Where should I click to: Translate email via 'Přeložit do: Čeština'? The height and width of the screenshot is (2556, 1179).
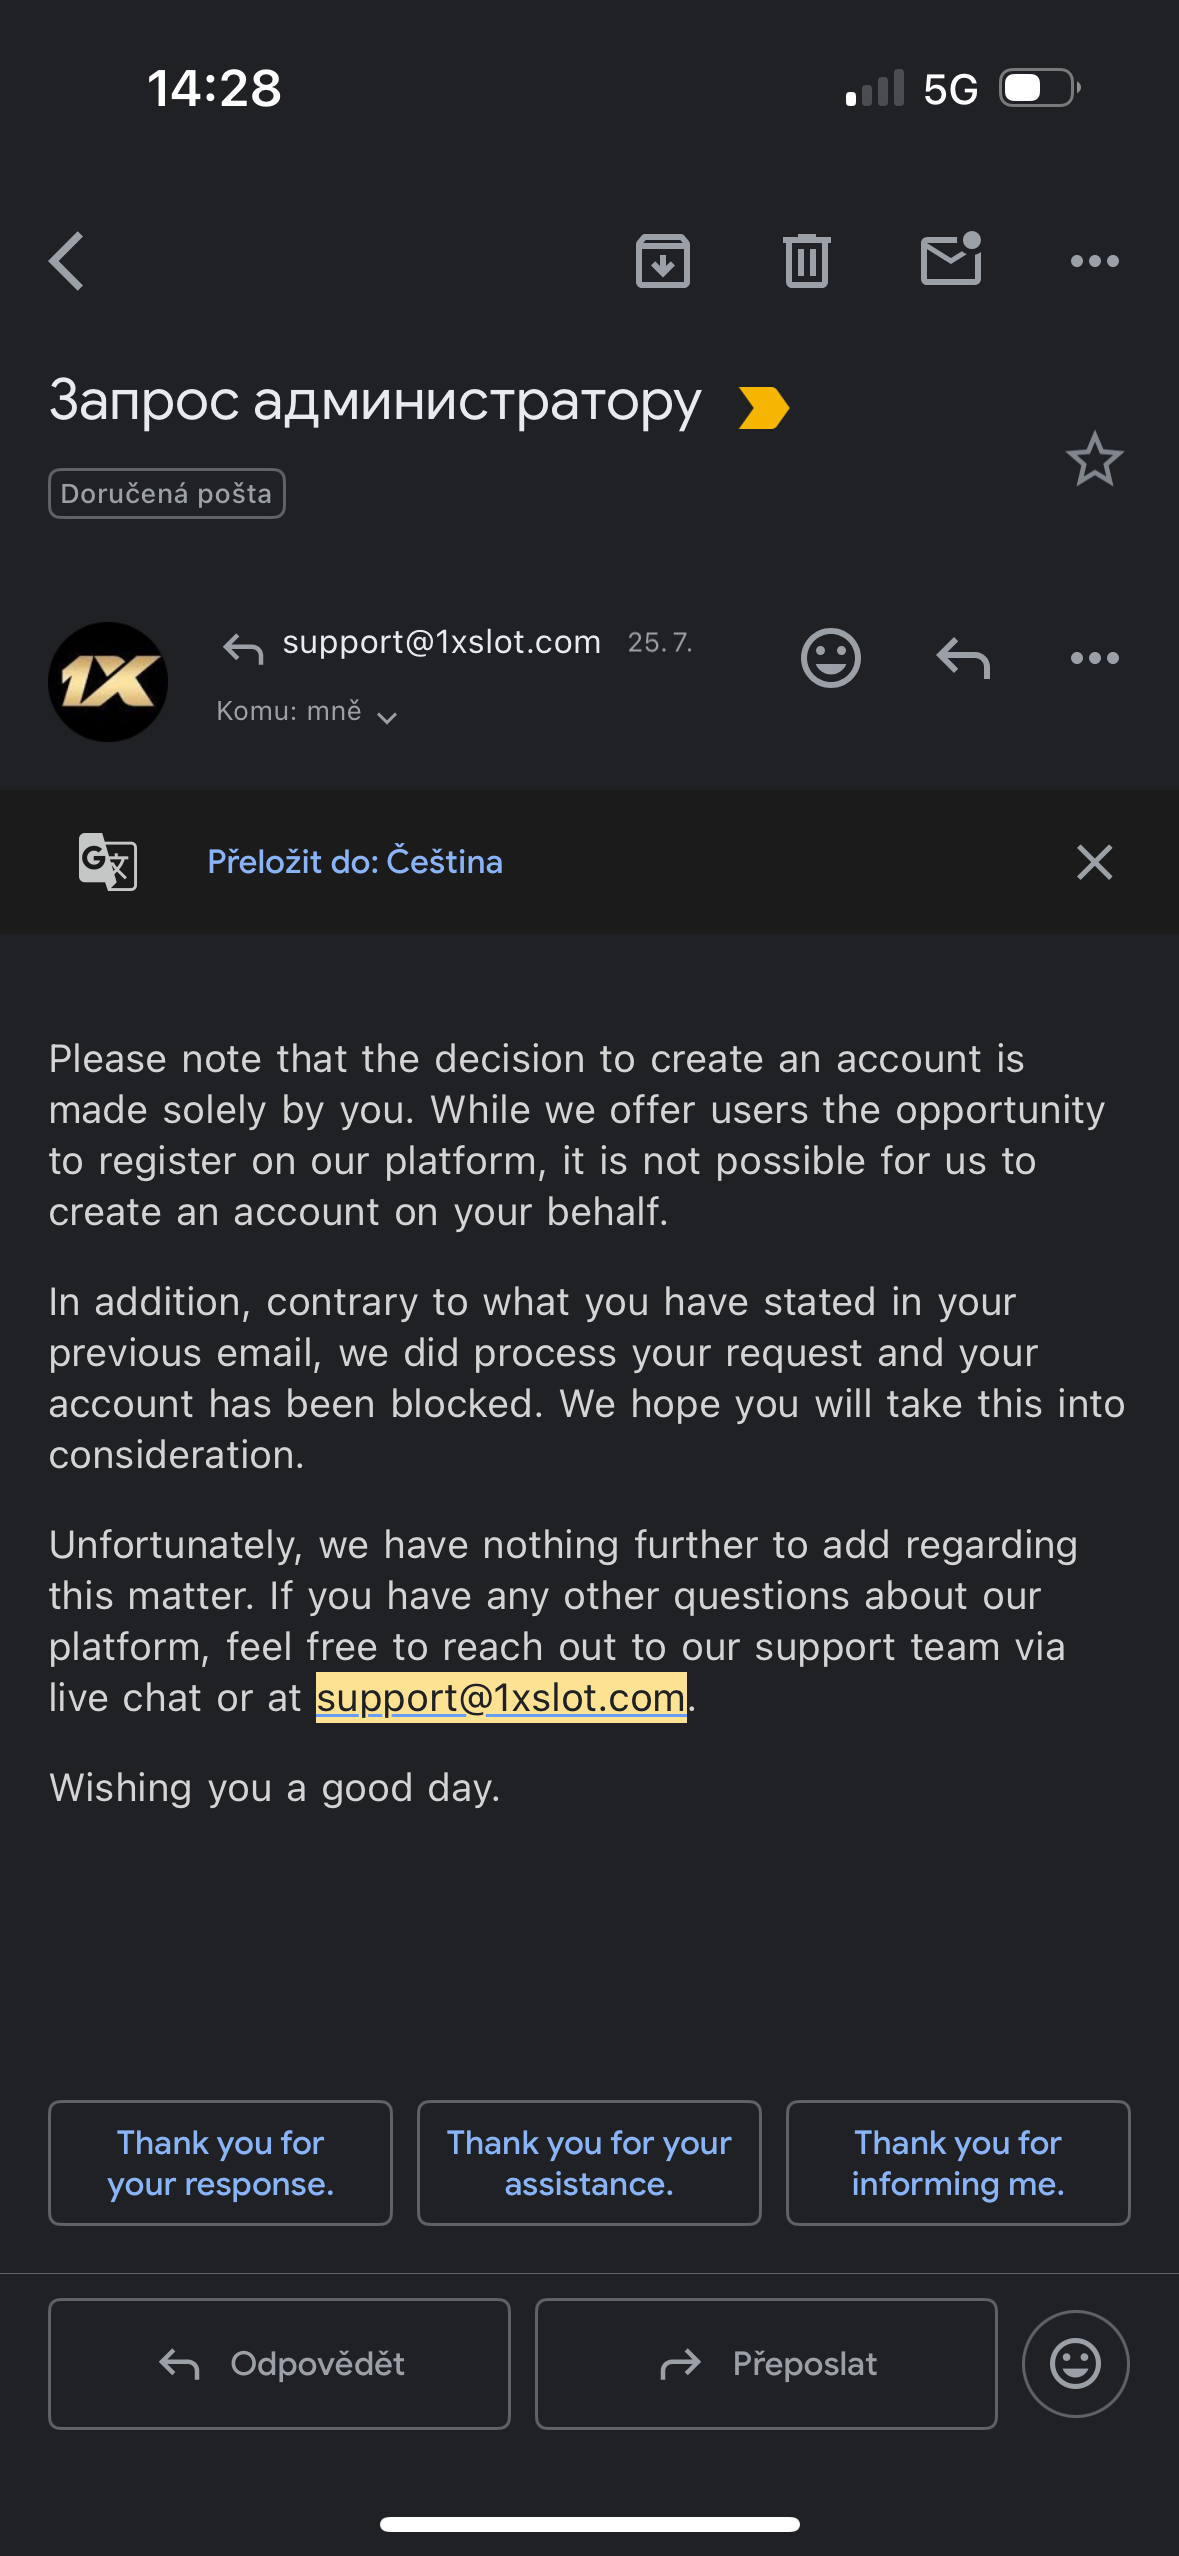[x=355, y=862]
